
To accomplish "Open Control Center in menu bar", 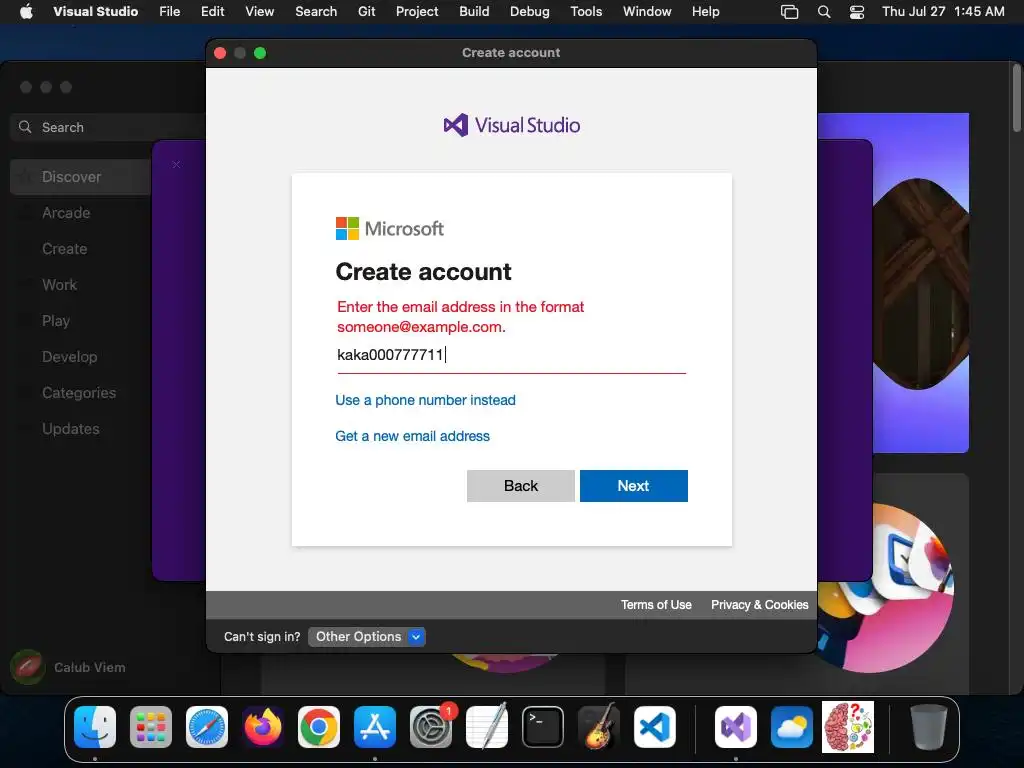I will [857, 12].
